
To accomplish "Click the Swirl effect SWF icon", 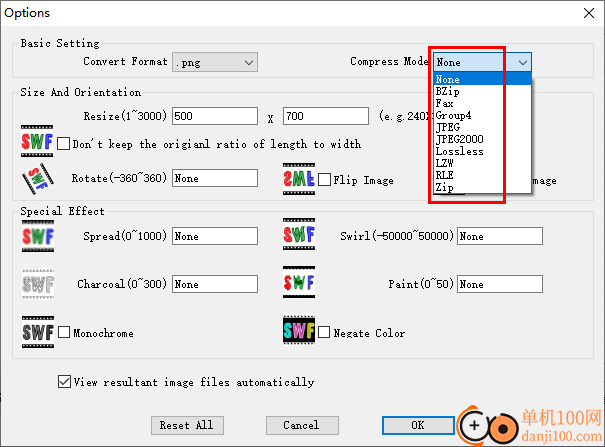I will pyautogui.click(x=299, y=234).
